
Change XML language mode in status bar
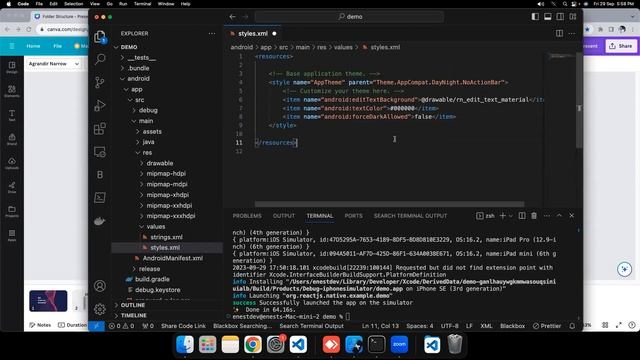pos(486,326)
